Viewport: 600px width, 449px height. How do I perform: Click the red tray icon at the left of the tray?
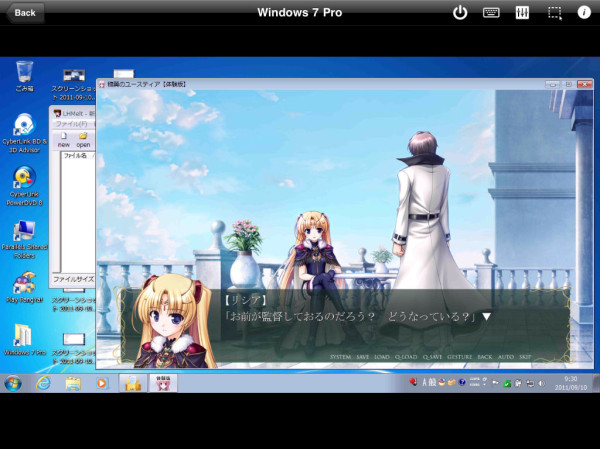[x=412, y=382]
